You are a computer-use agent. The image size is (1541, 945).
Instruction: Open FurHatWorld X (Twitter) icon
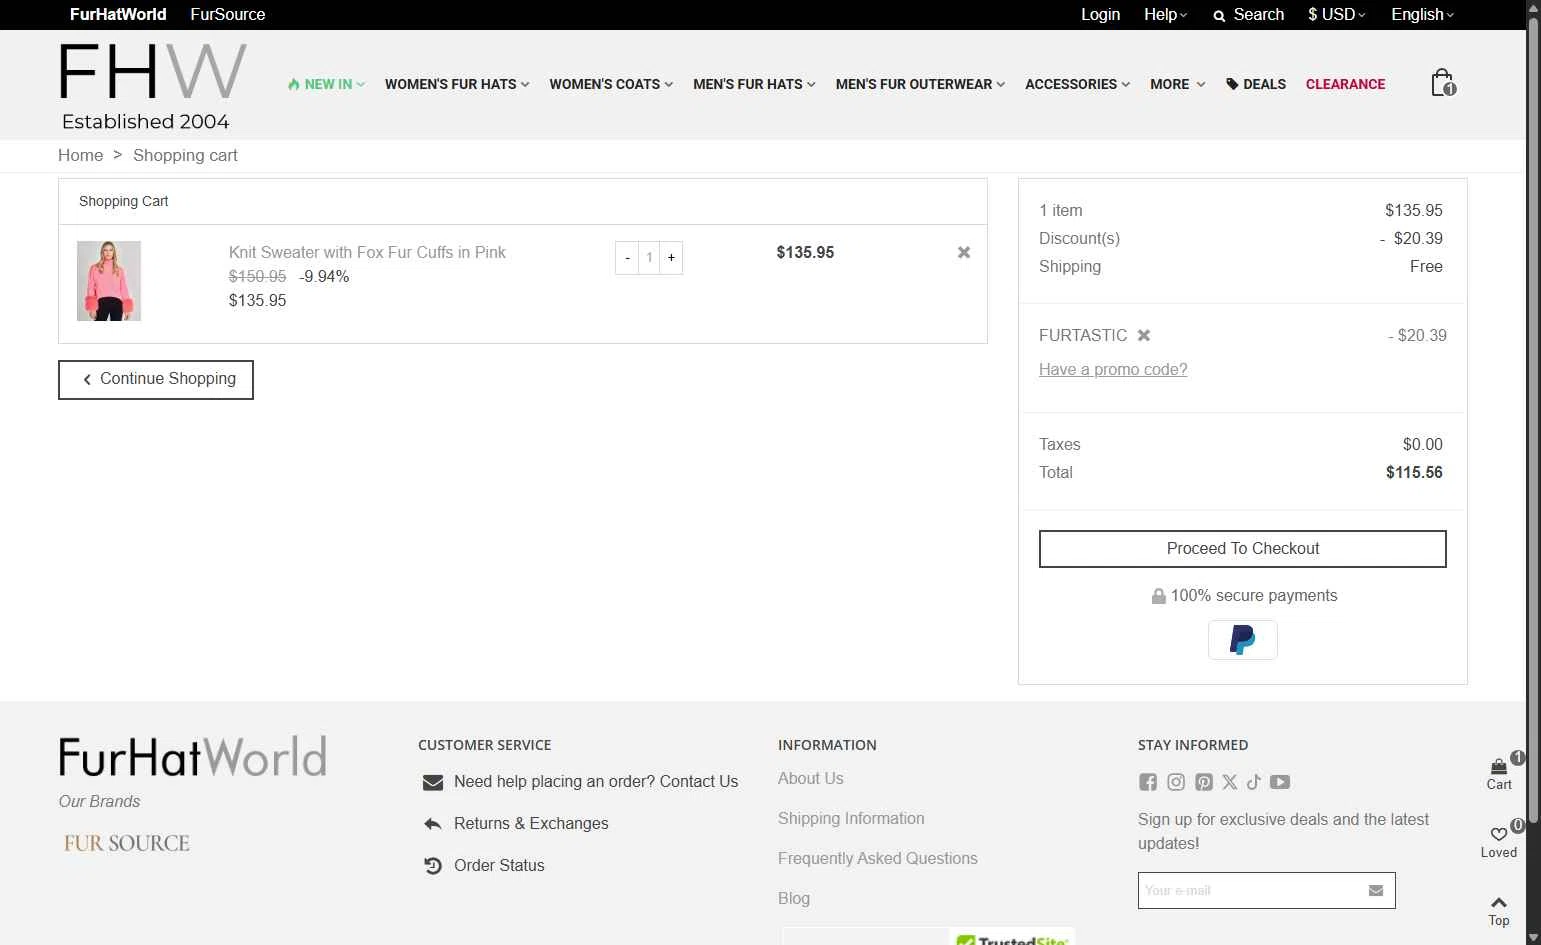[1230, 782]
